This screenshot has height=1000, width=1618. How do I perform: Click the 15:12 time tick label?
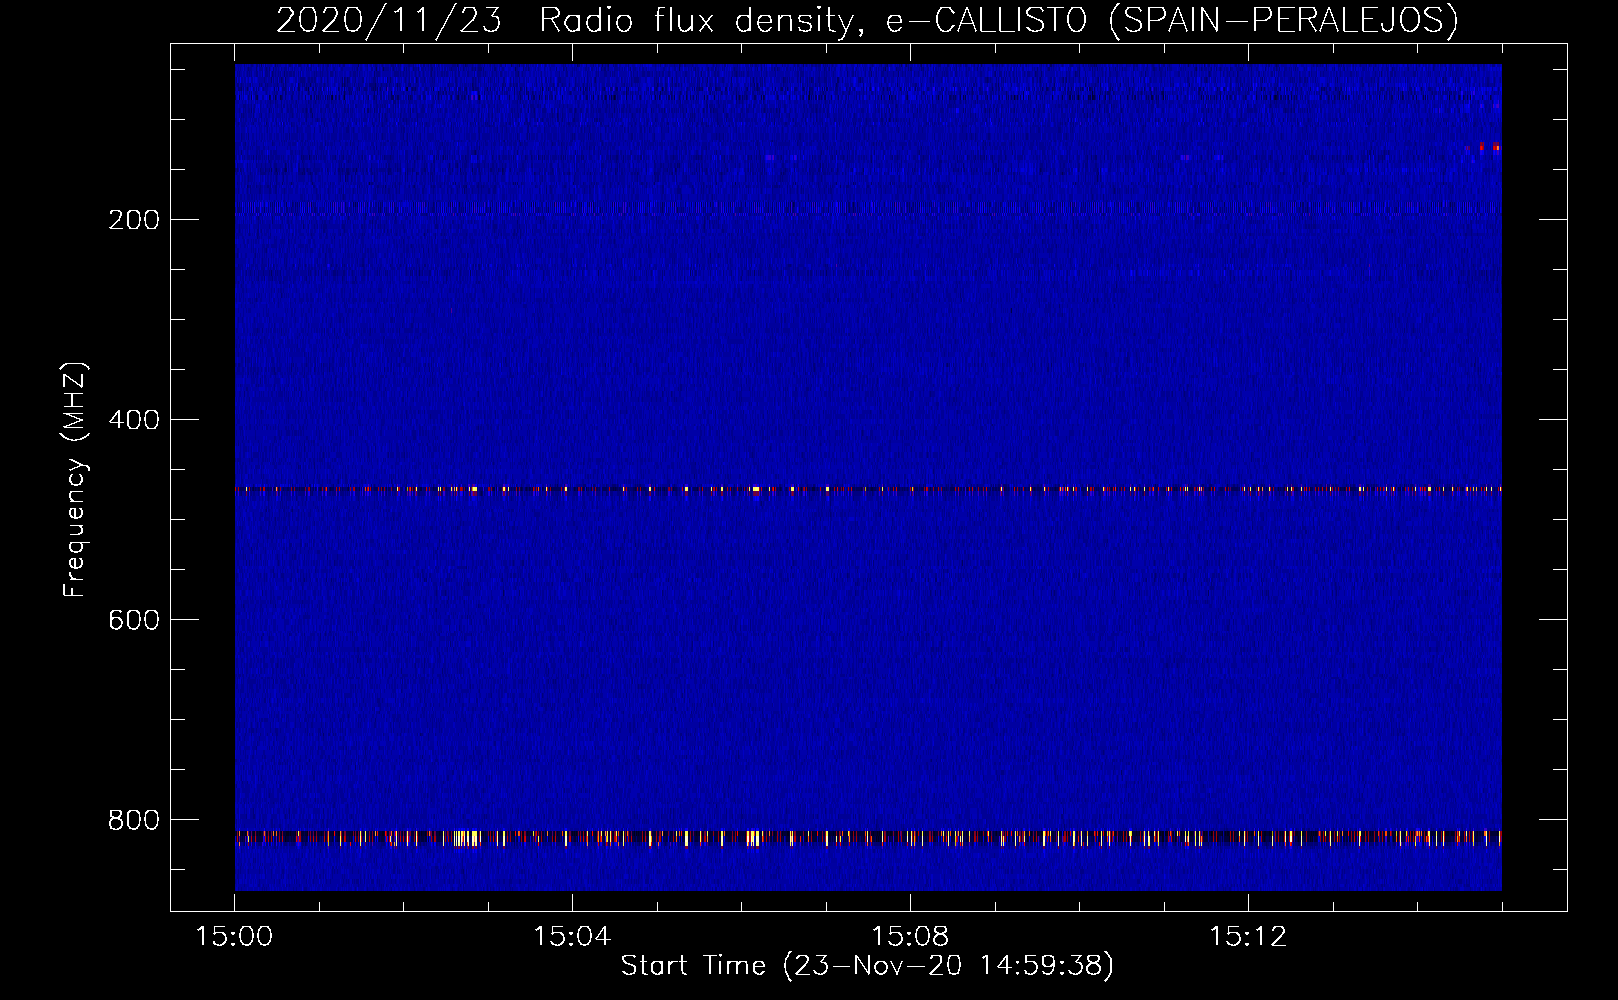coord(1248,937)
